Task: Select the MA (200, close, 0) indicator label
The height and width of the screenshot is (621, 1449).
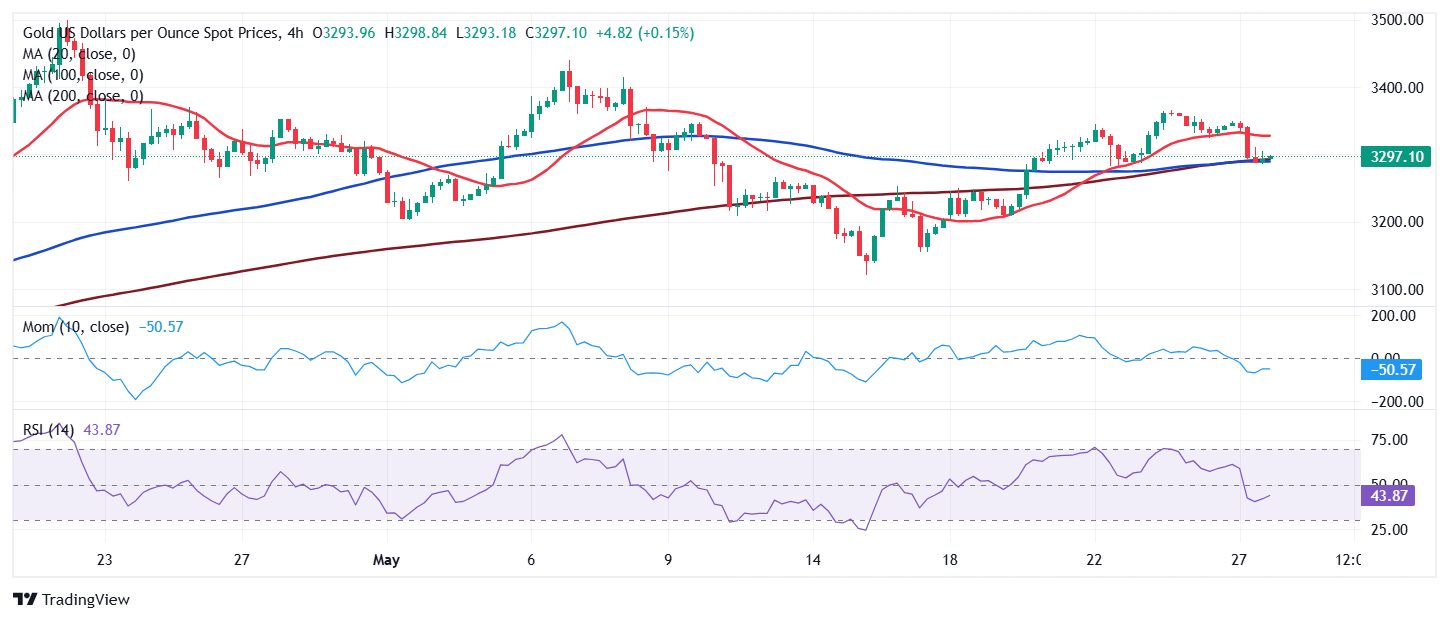Action: (x=83, y=96)
